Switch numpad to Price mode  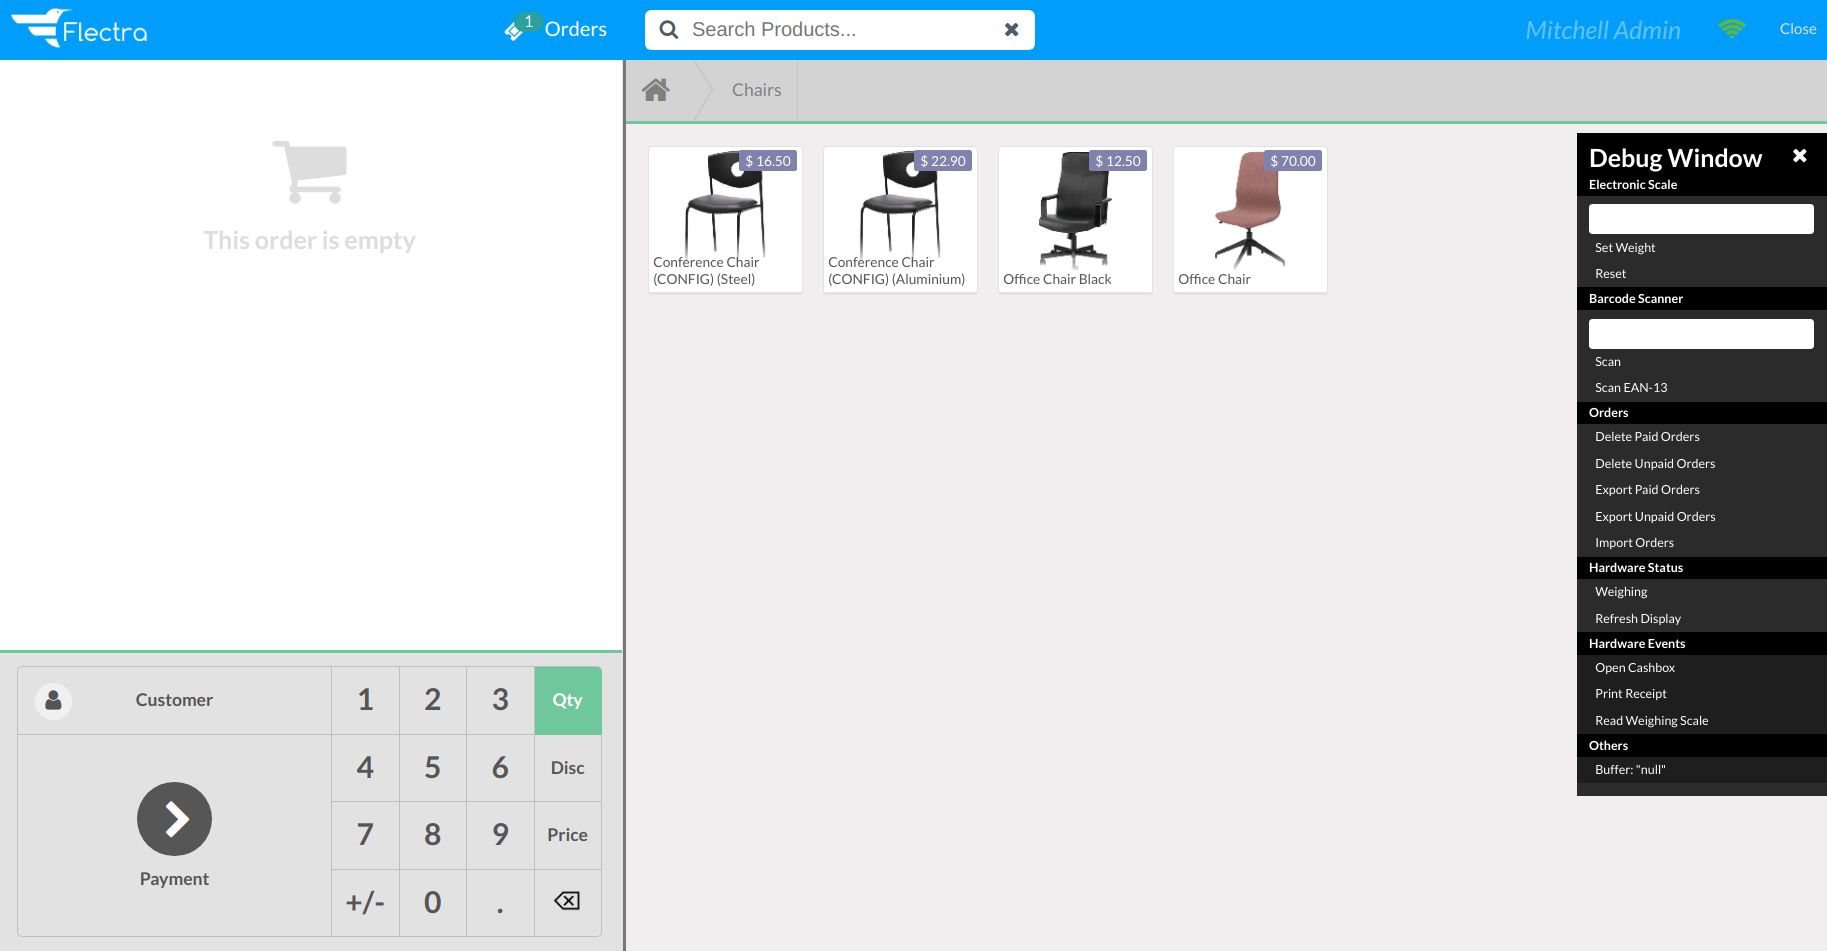tap(567, 834)
